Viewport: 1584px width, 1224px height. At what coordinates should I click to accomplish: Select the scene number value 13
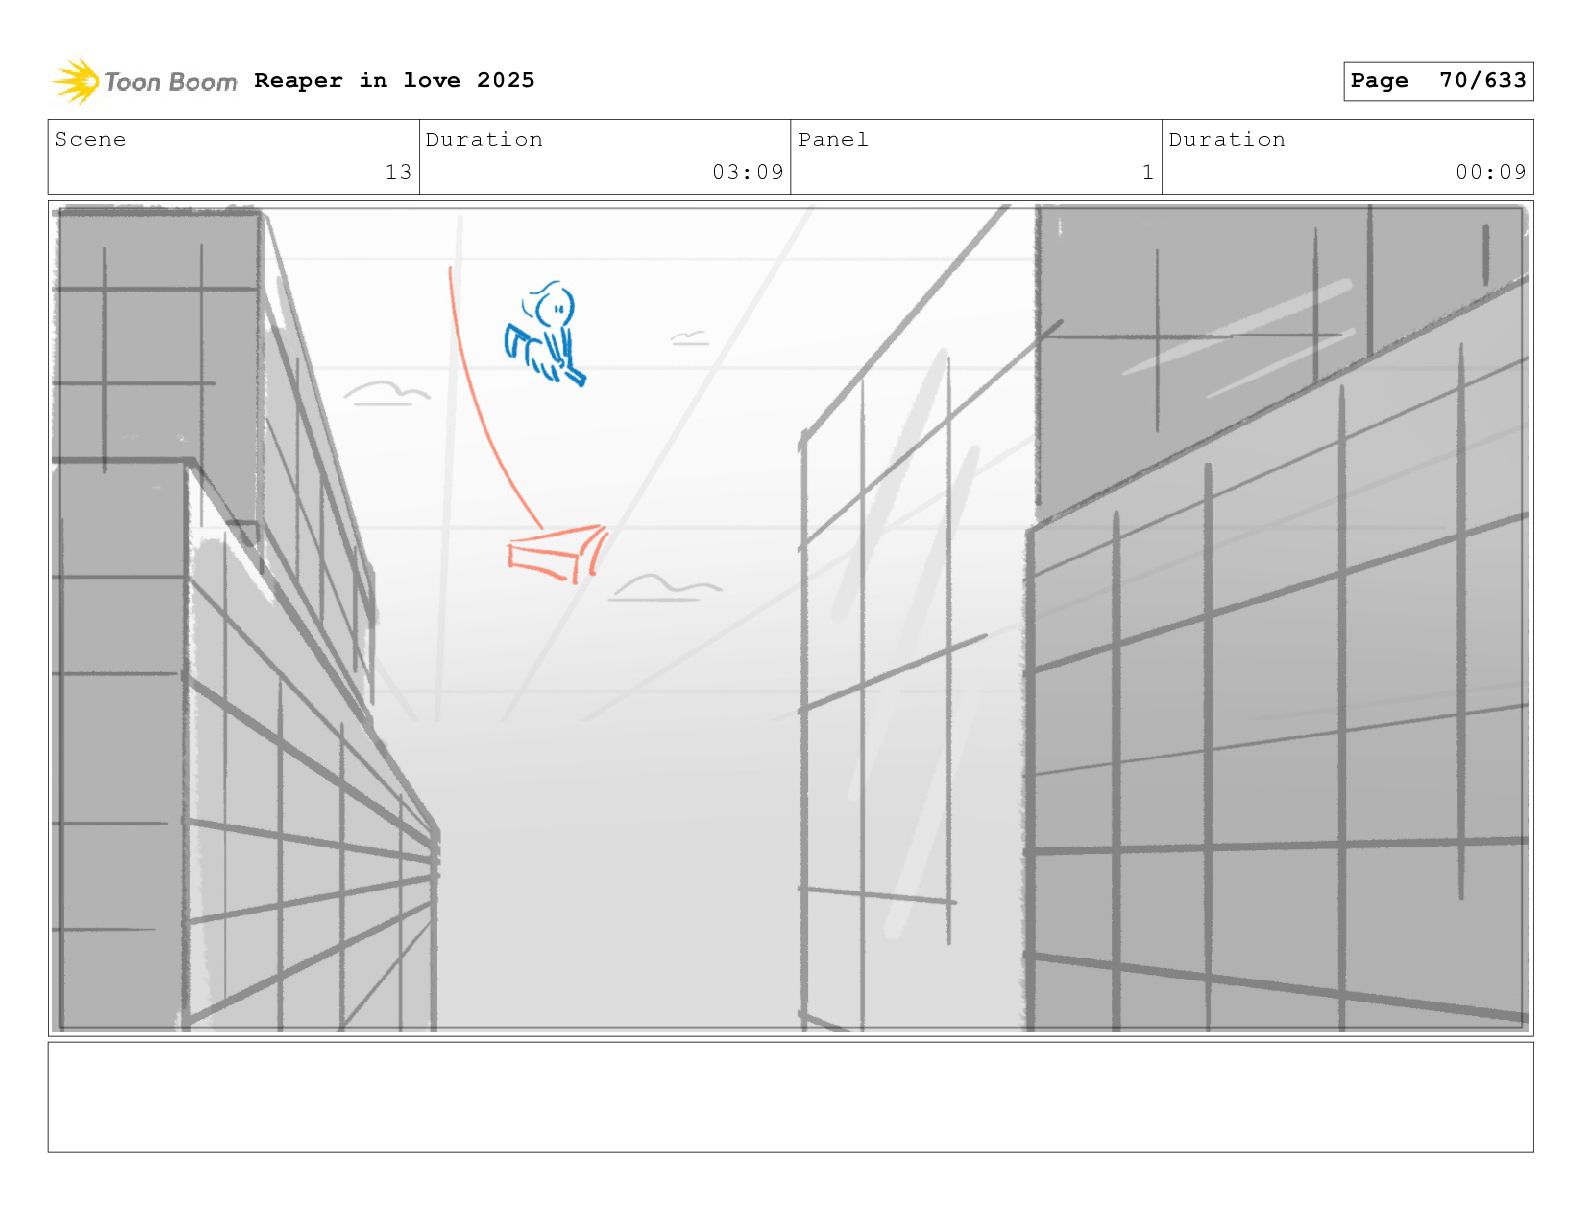coord(398,172)
